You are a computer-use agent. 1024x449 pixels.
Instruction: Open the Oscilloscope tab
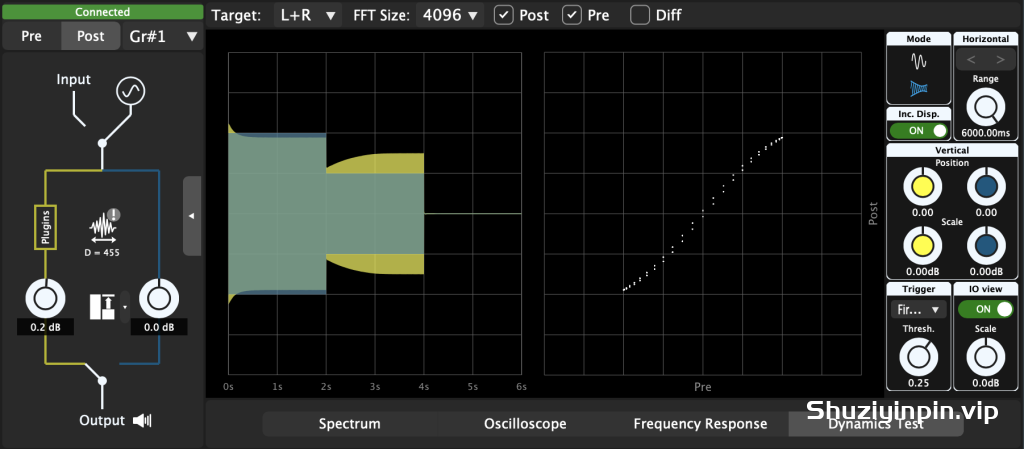tap(525, 424)
